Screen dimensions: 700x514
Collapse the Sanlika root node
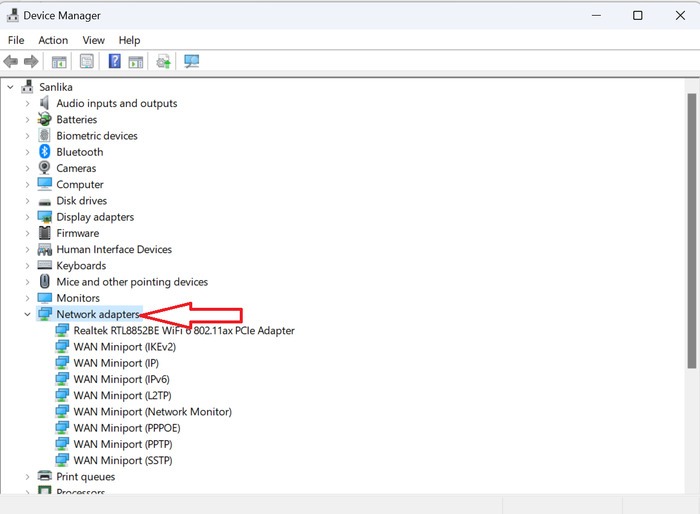[x=10, y=87]
